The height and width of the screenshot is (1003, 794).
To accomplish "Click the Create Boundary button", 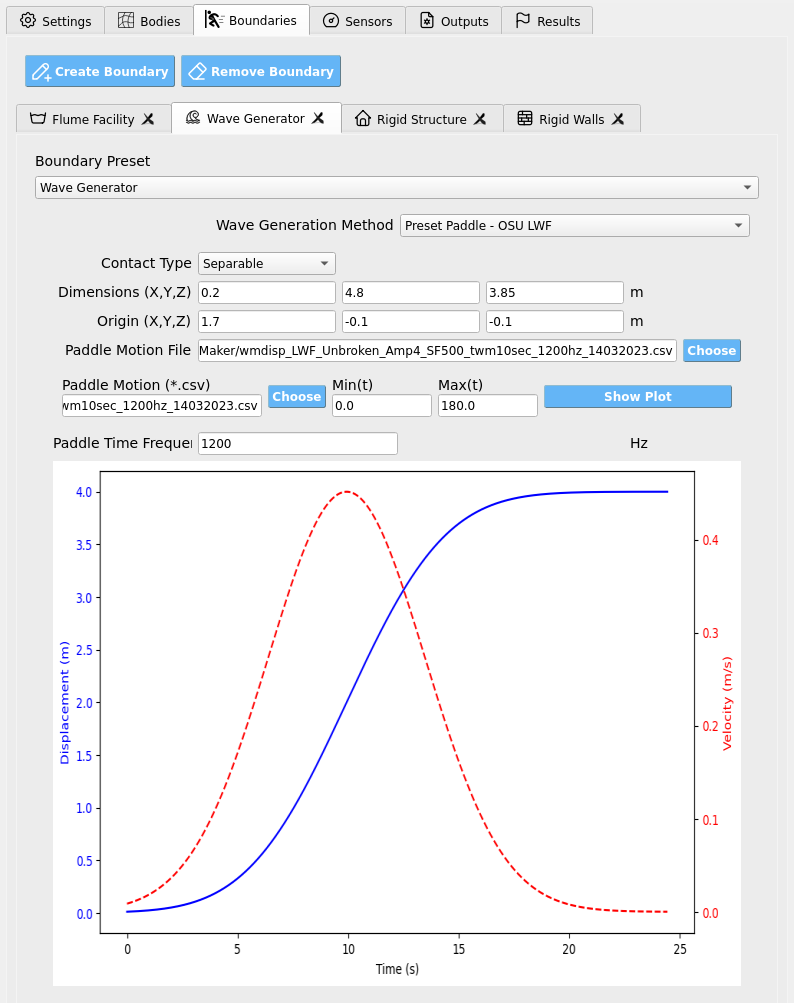I will pyautogui.click(x=102, y=71).
